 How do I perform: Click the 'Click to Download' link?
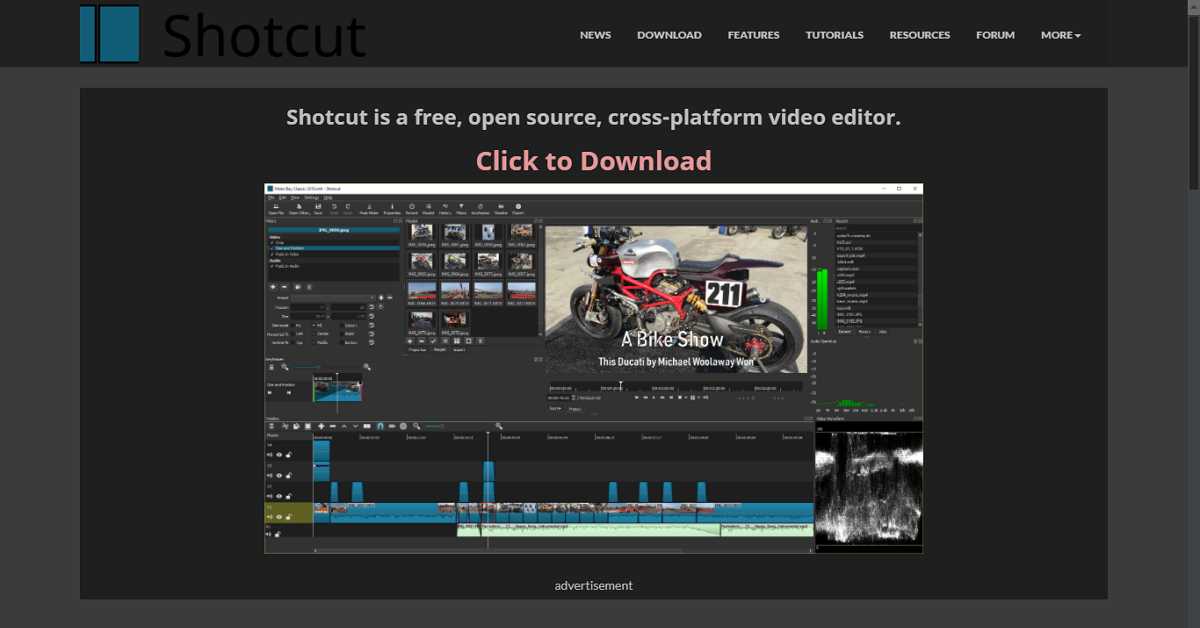[594, 160]
